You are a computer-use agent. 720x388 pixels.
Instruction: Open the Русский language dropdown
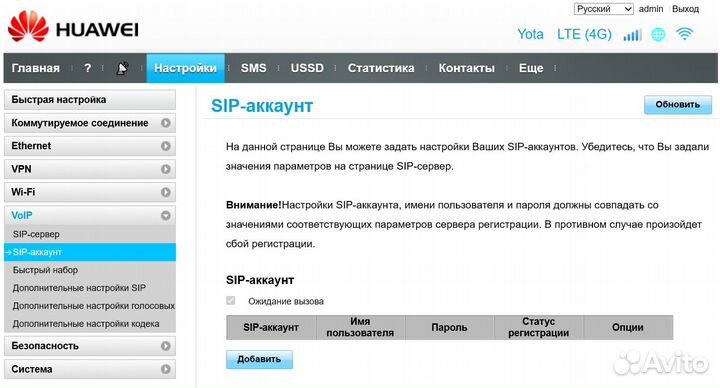coord(603,9)
